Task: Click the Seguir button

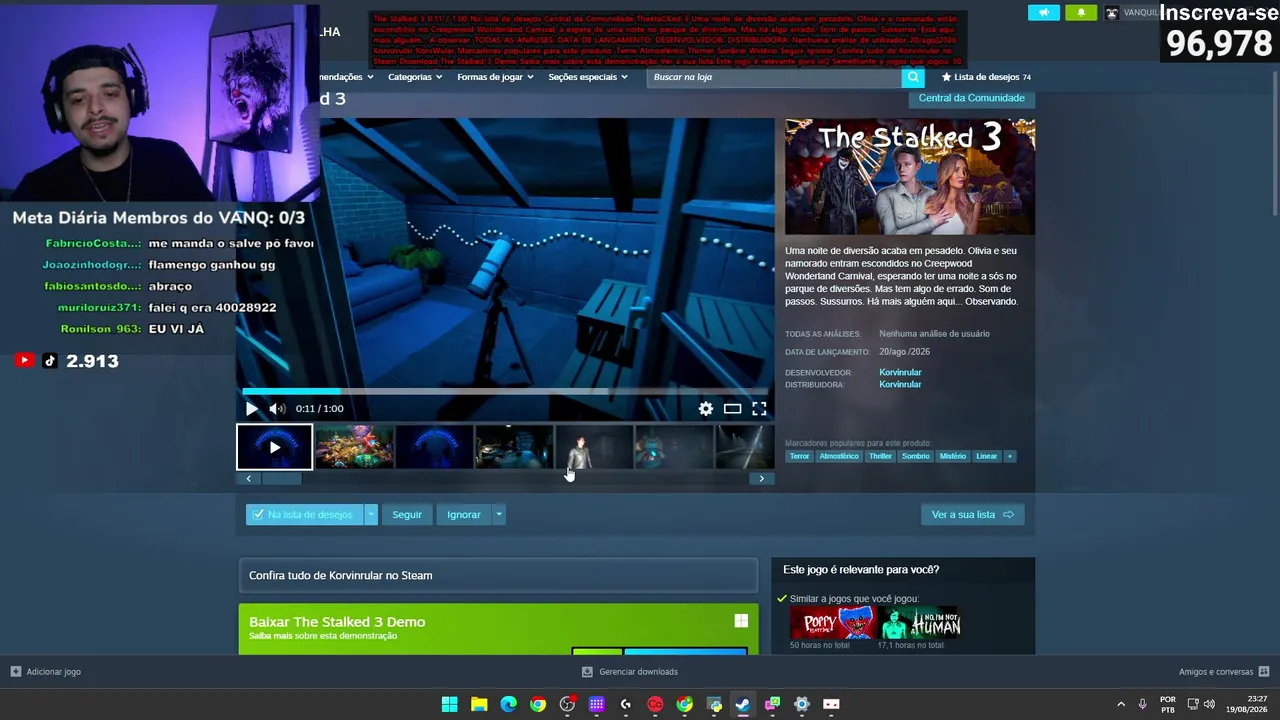Action: tap(407, 515)
